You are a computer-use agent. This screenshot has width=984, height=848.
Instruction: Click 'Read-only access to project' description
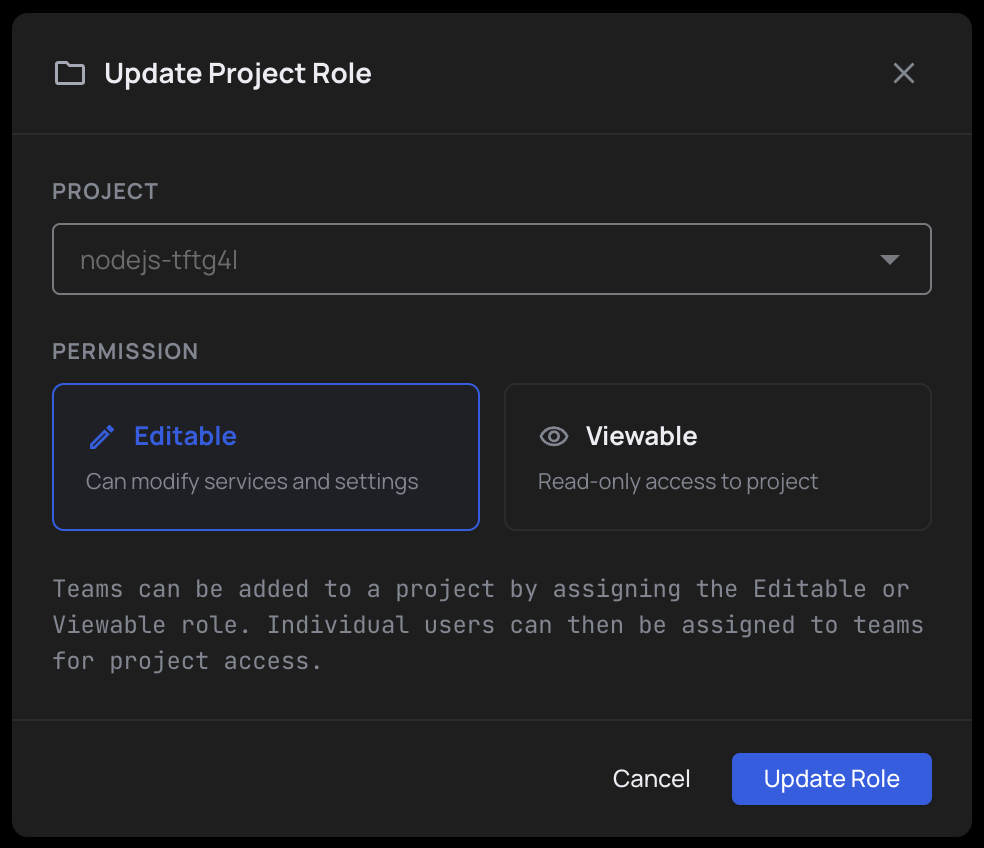tap(678, 481)
